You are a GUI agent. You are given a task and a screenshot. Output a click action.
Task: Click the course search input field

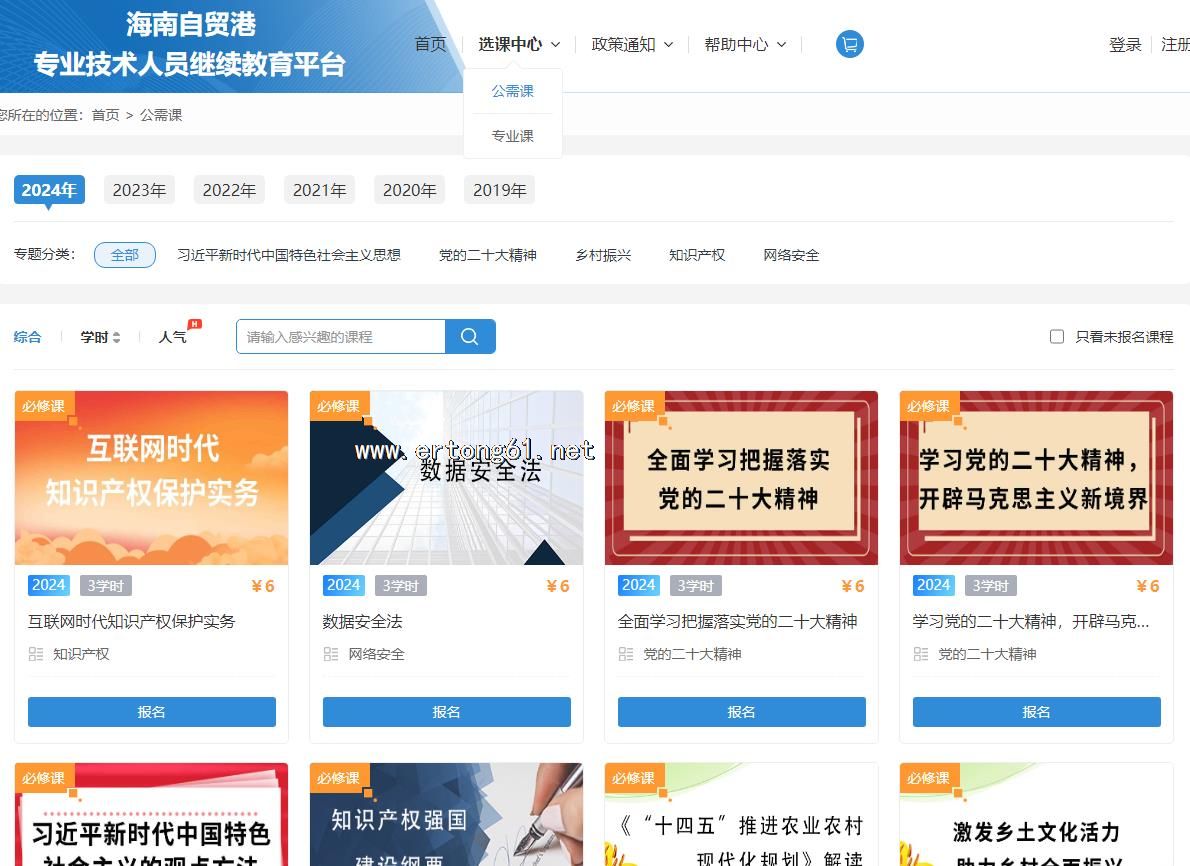tap(340, 337)
